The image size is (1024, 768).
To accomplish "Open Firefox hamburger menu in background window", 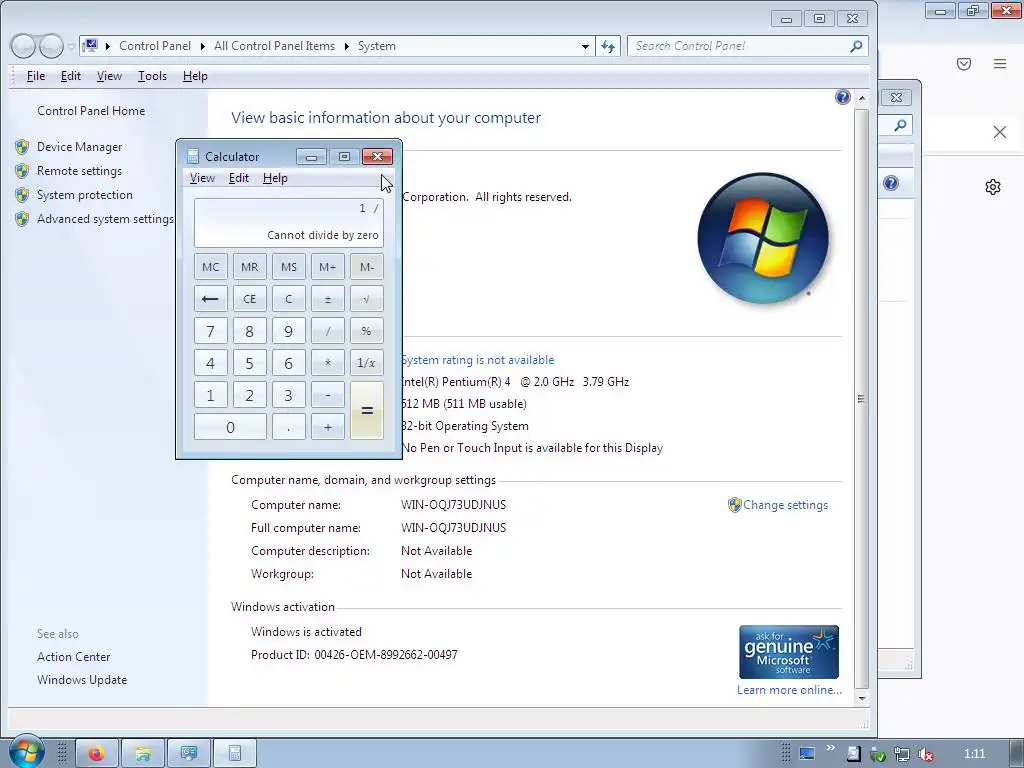I will click(1000, 63).
